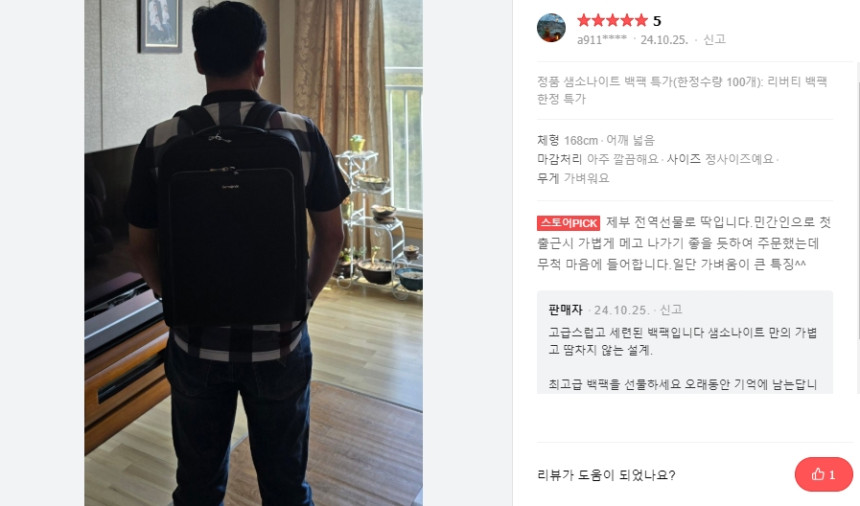Click the 체형 168cm body info
860x506 pixels.
click(567, 140)
